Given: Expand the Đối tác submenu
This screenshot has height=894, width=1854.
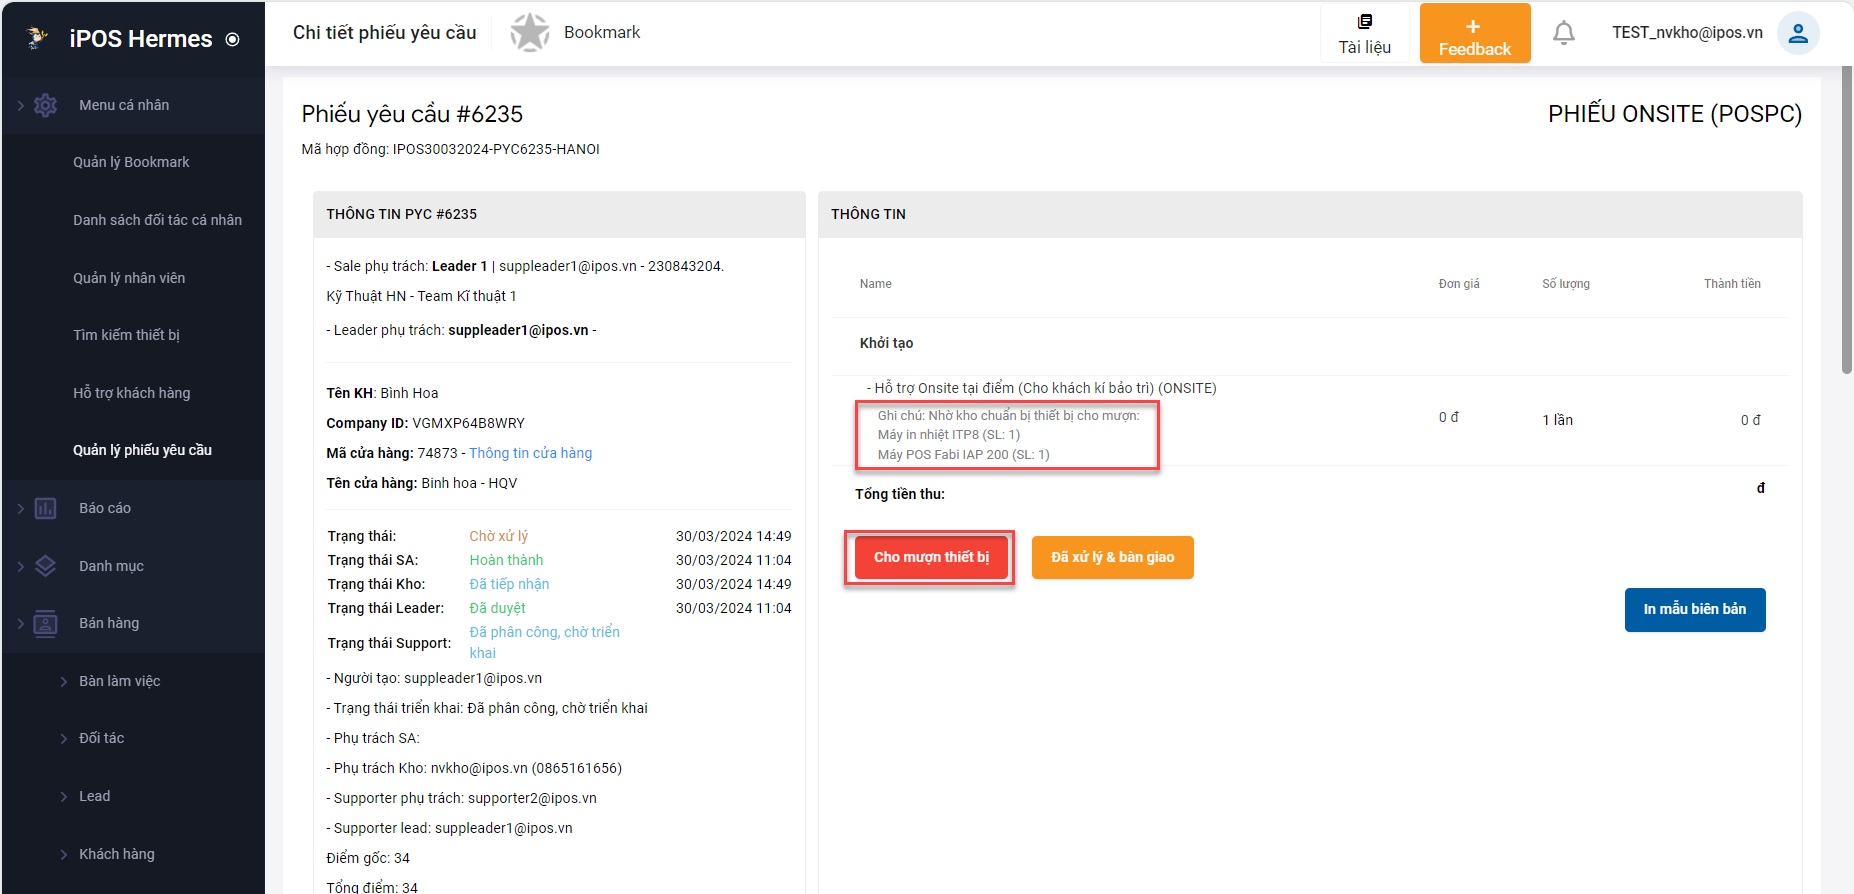Looking at the screenshot, I should (64, 738).
